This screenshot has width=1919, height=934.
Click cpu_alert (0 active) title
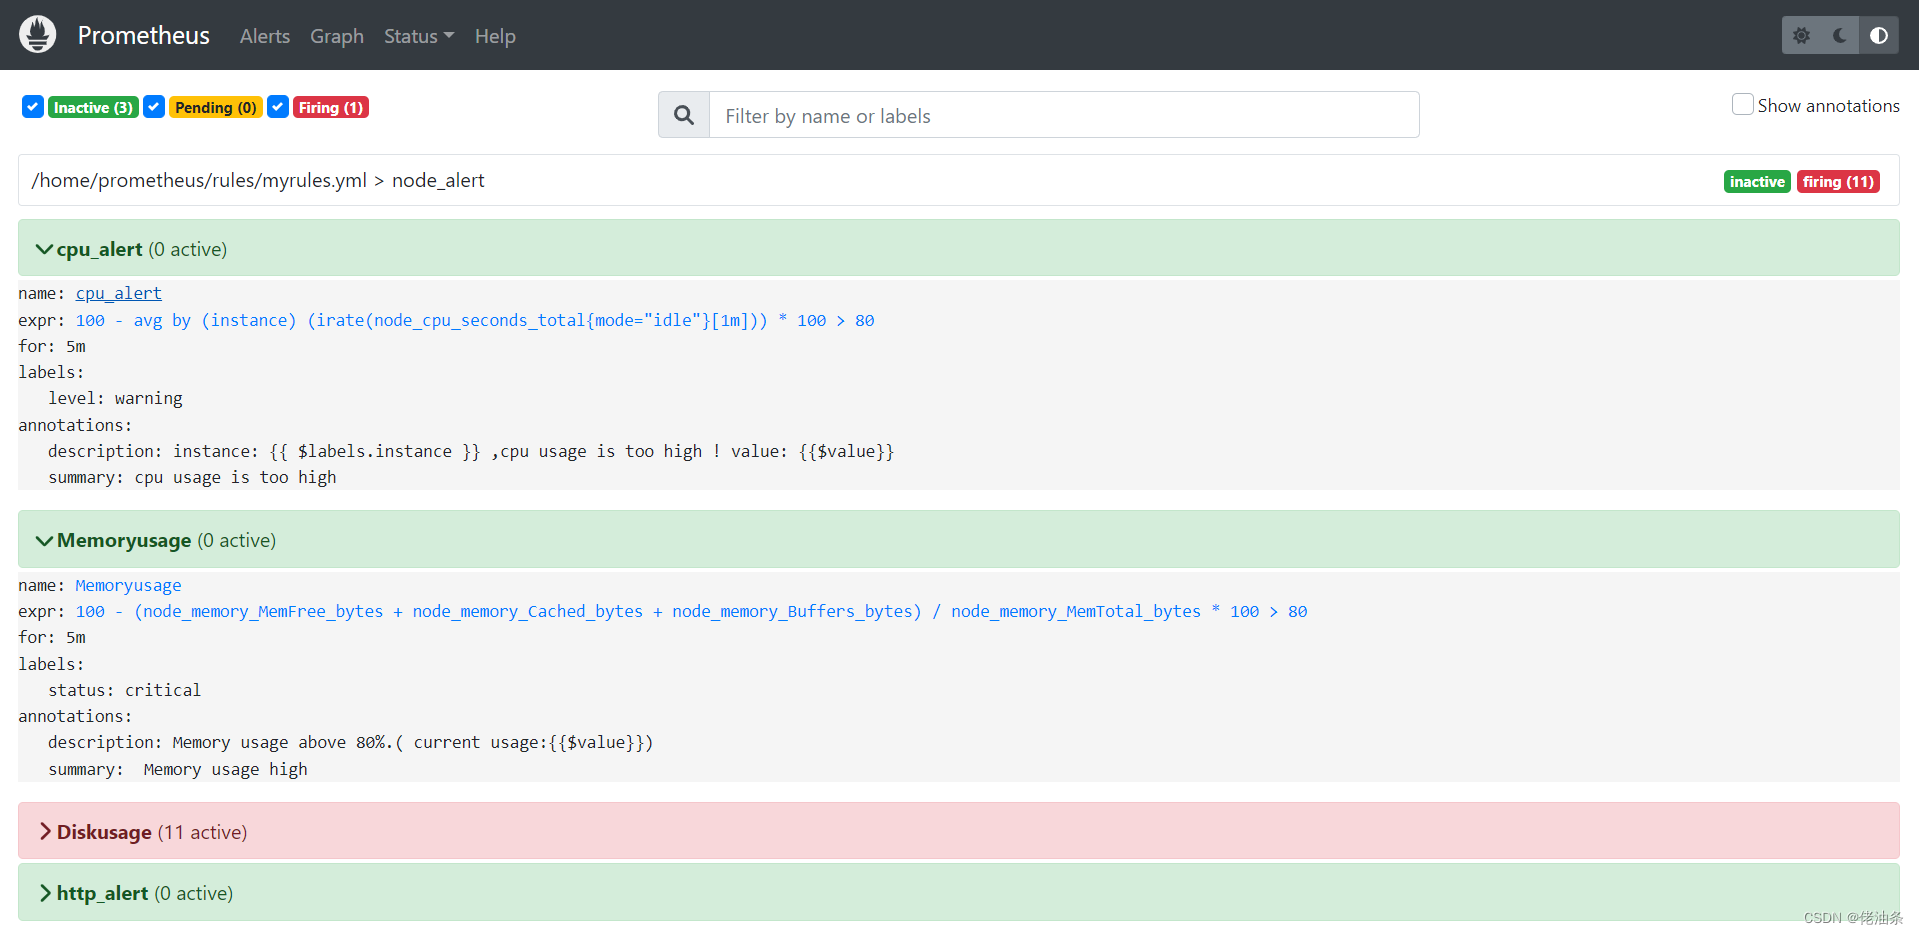click(x=142, y=249)
